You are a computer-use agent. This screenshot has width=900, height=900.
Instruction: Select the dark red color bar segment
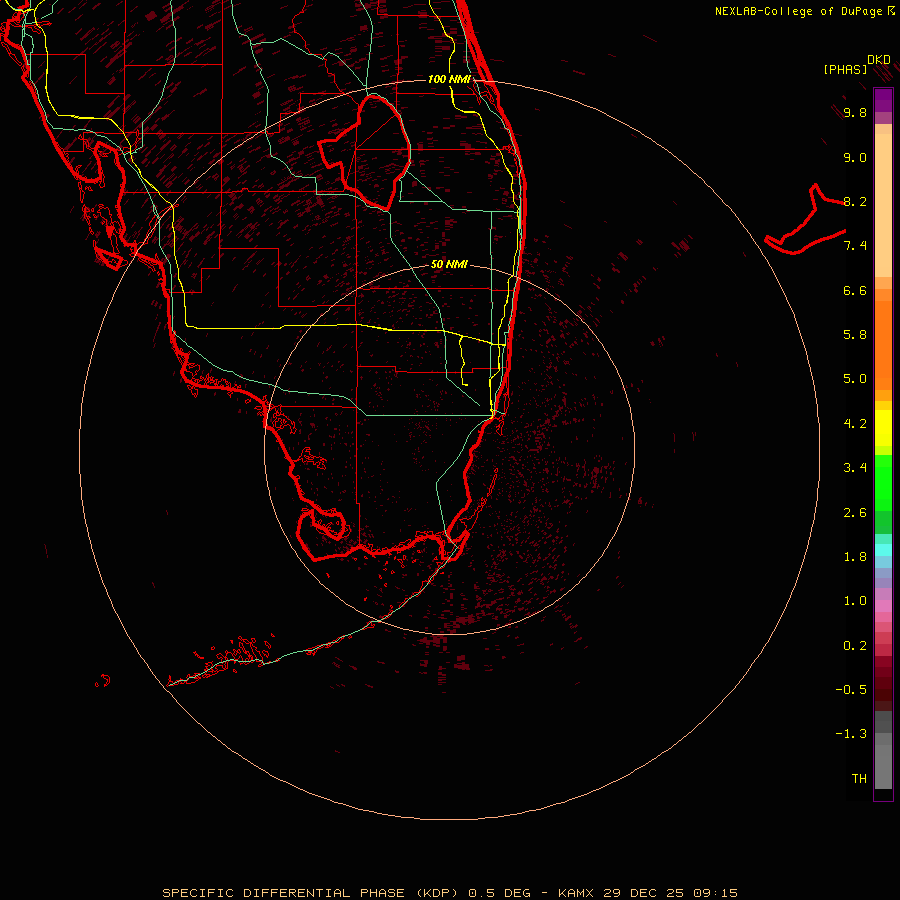click(883, 683)
